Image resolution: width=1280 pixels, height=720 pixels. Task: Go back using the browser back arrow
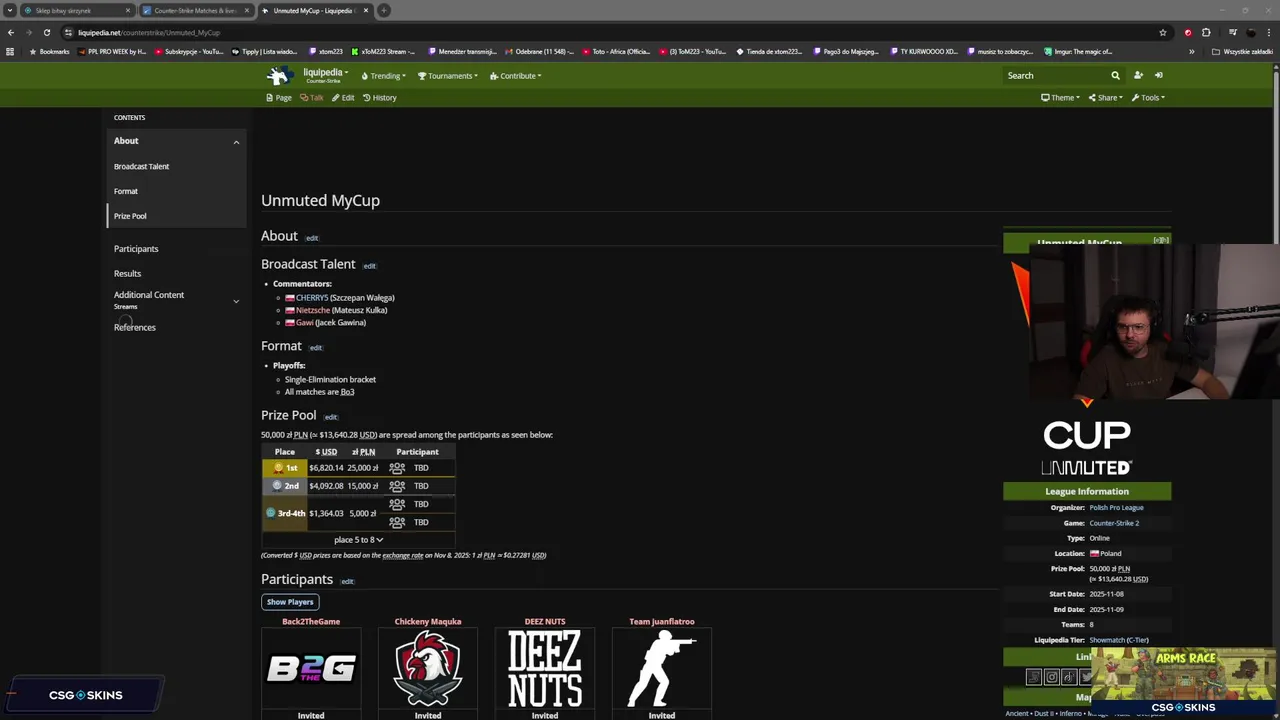coord(10,32)
